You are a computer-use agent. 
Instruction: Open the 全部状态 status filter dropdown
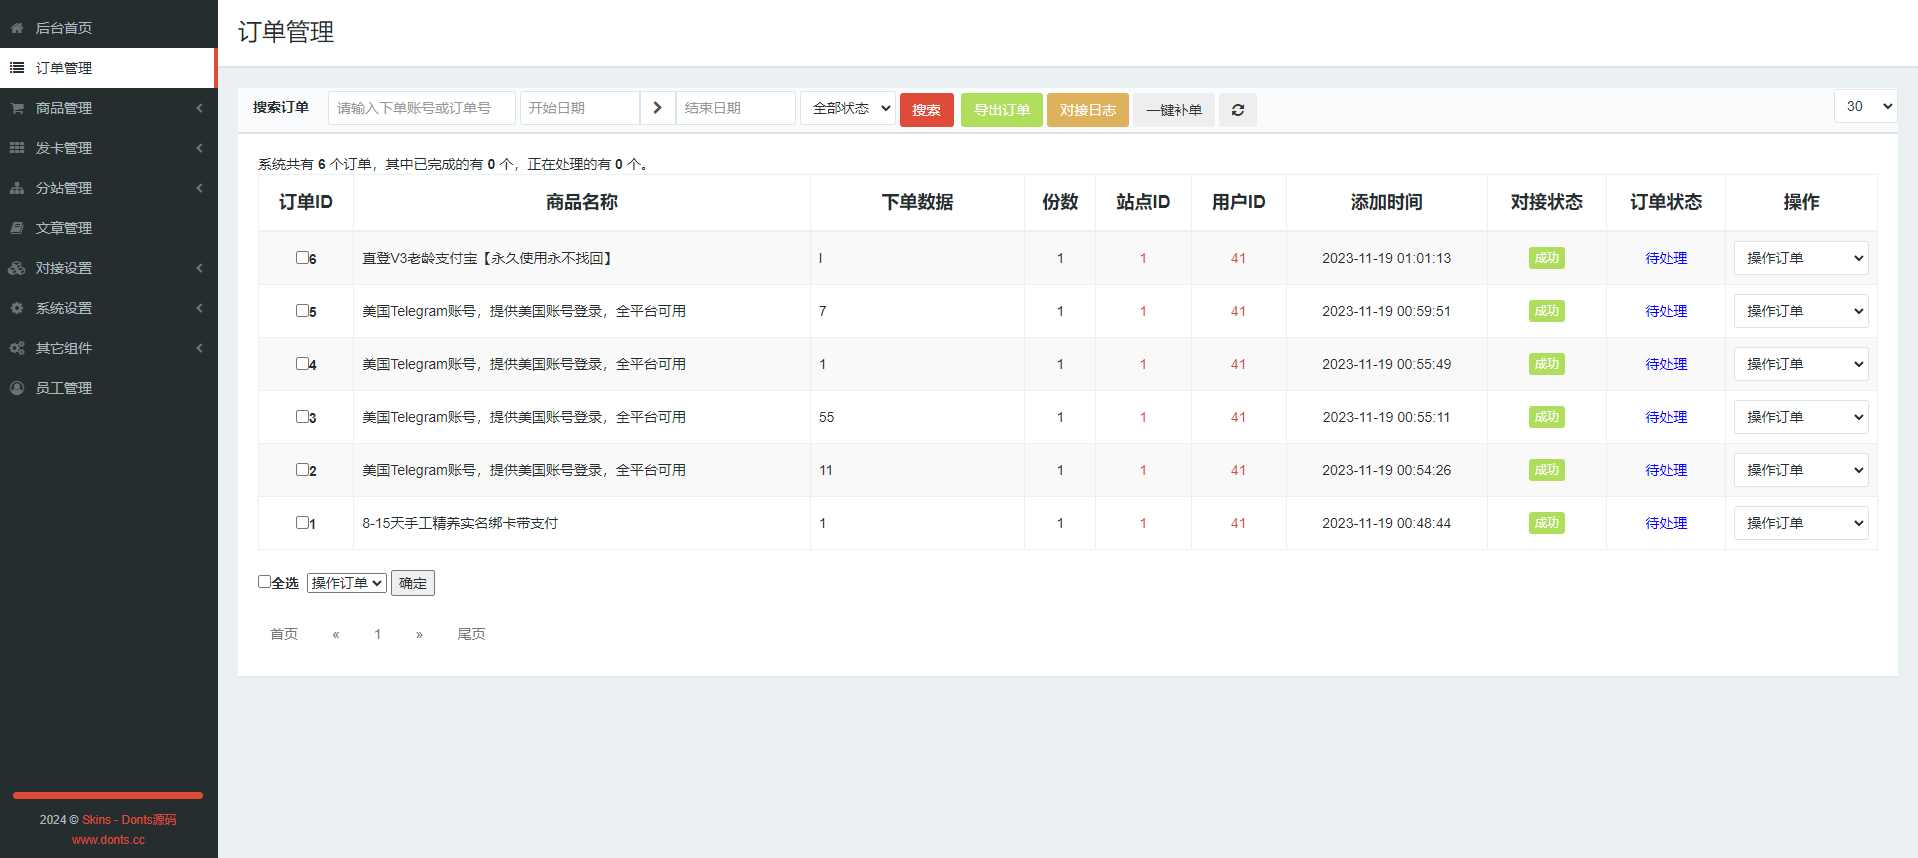coord(848,108)
